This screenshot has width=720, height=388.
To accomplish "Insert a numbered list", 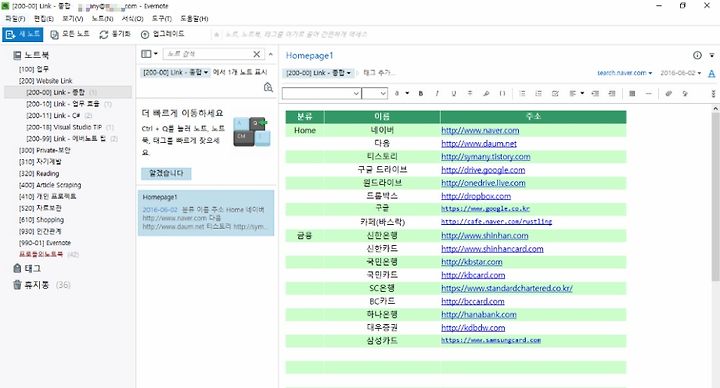I will click(x=539, y=93).
